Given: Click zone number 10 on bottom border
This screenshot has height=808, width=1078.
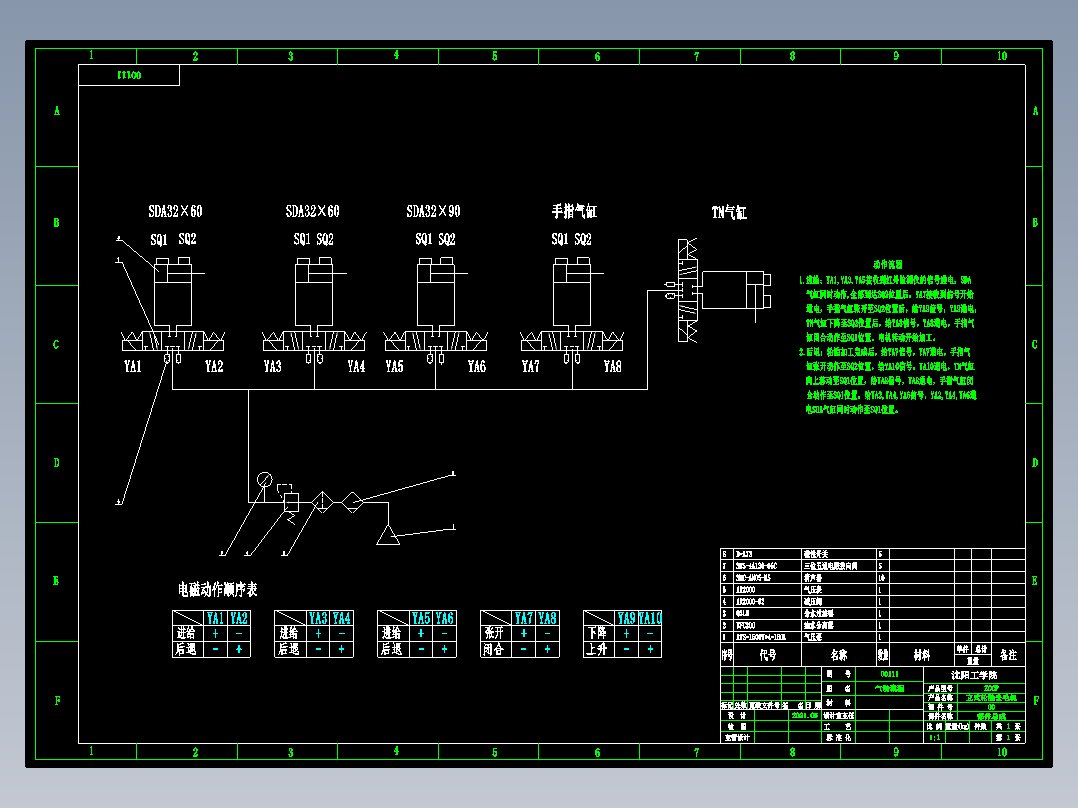Looking at the screenshot, I should [1002, 752].
